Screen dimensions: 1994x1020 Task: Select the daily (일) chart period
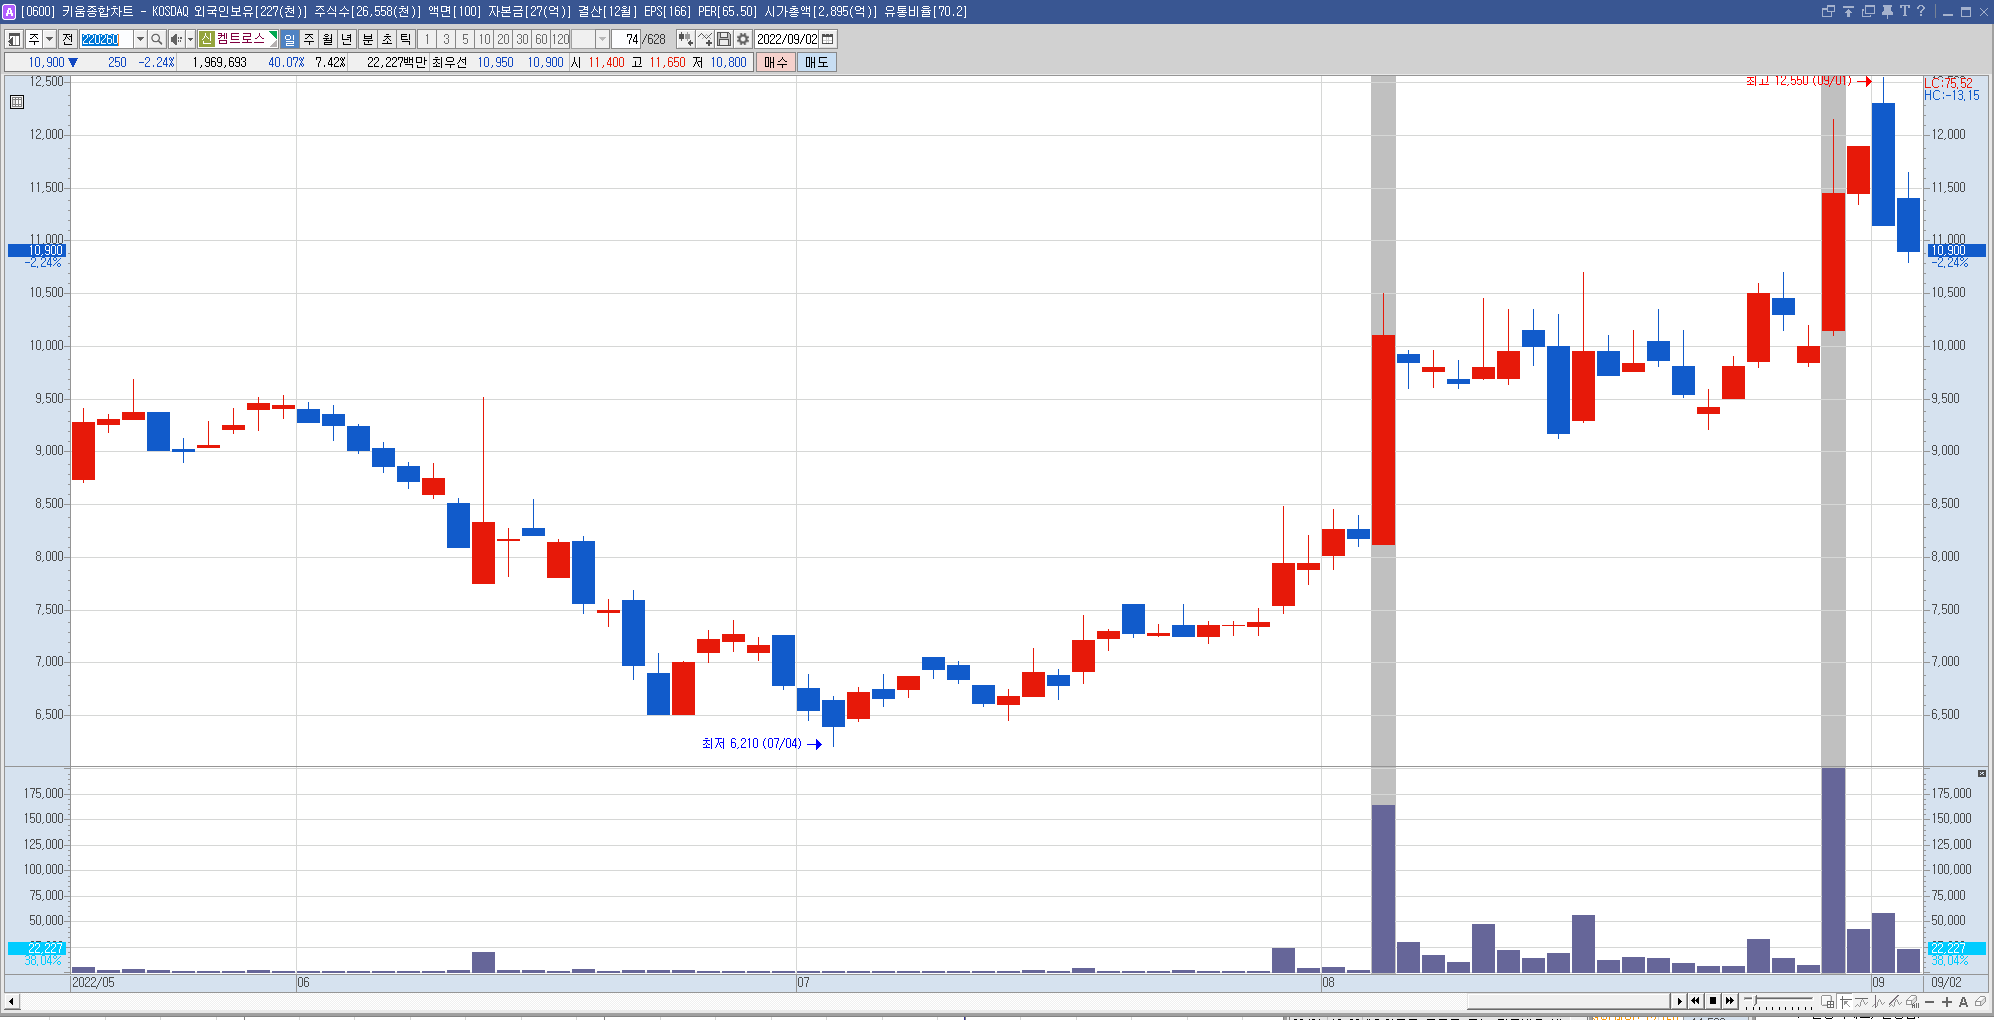tap(290, 39)
